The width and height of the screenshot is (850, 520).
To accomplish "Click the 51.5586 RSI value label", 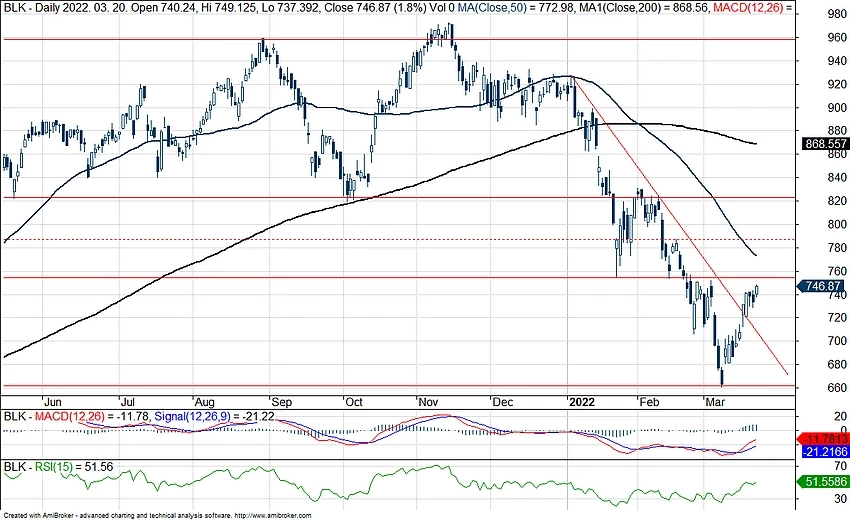I will point(825,482).
